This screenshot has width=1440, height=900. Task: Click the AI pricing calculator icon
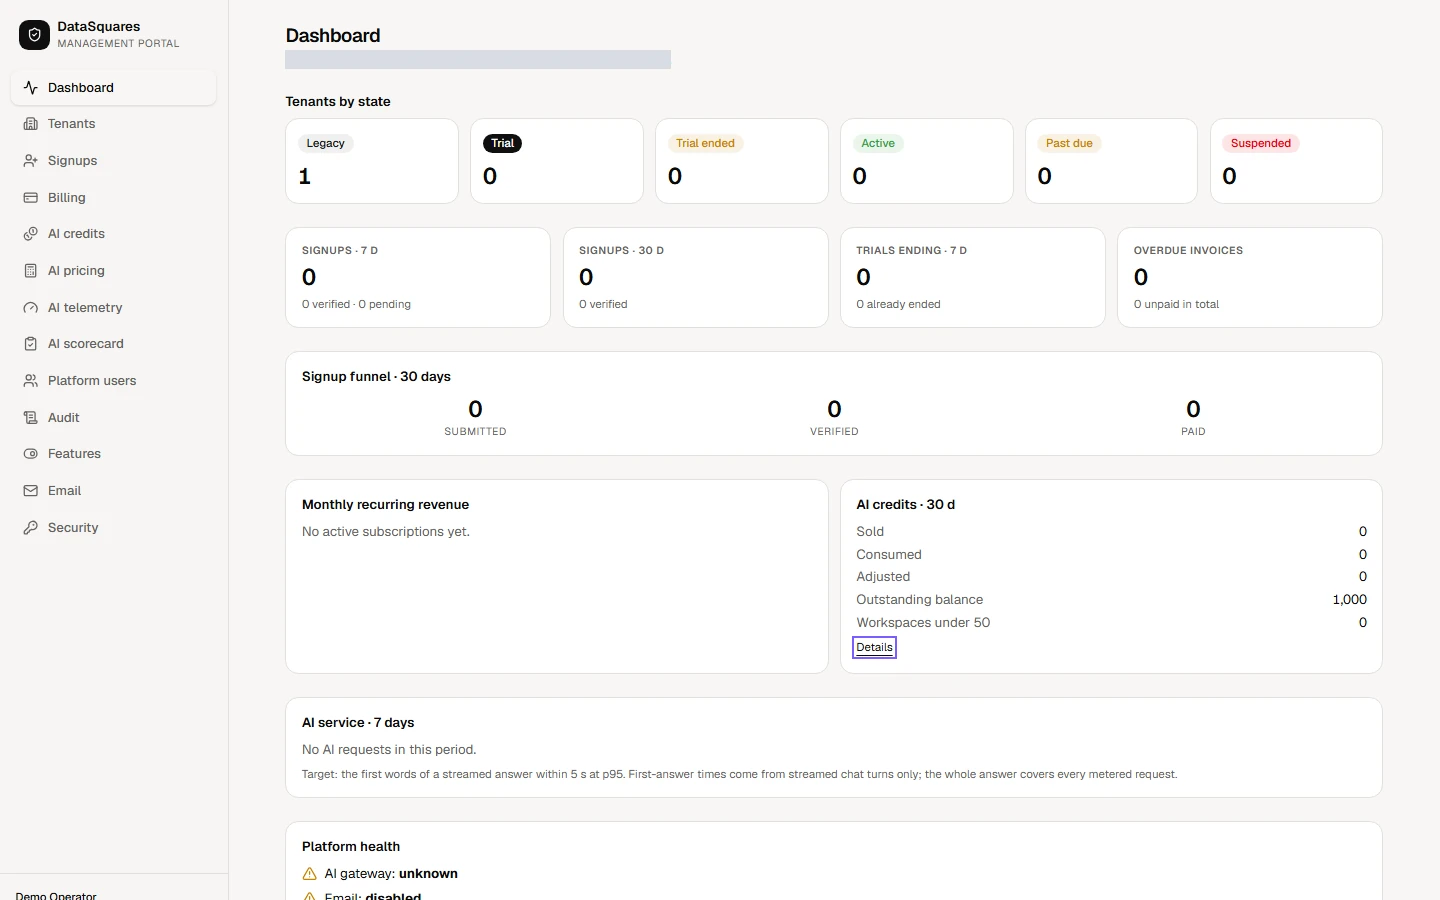tap(31, 271)
